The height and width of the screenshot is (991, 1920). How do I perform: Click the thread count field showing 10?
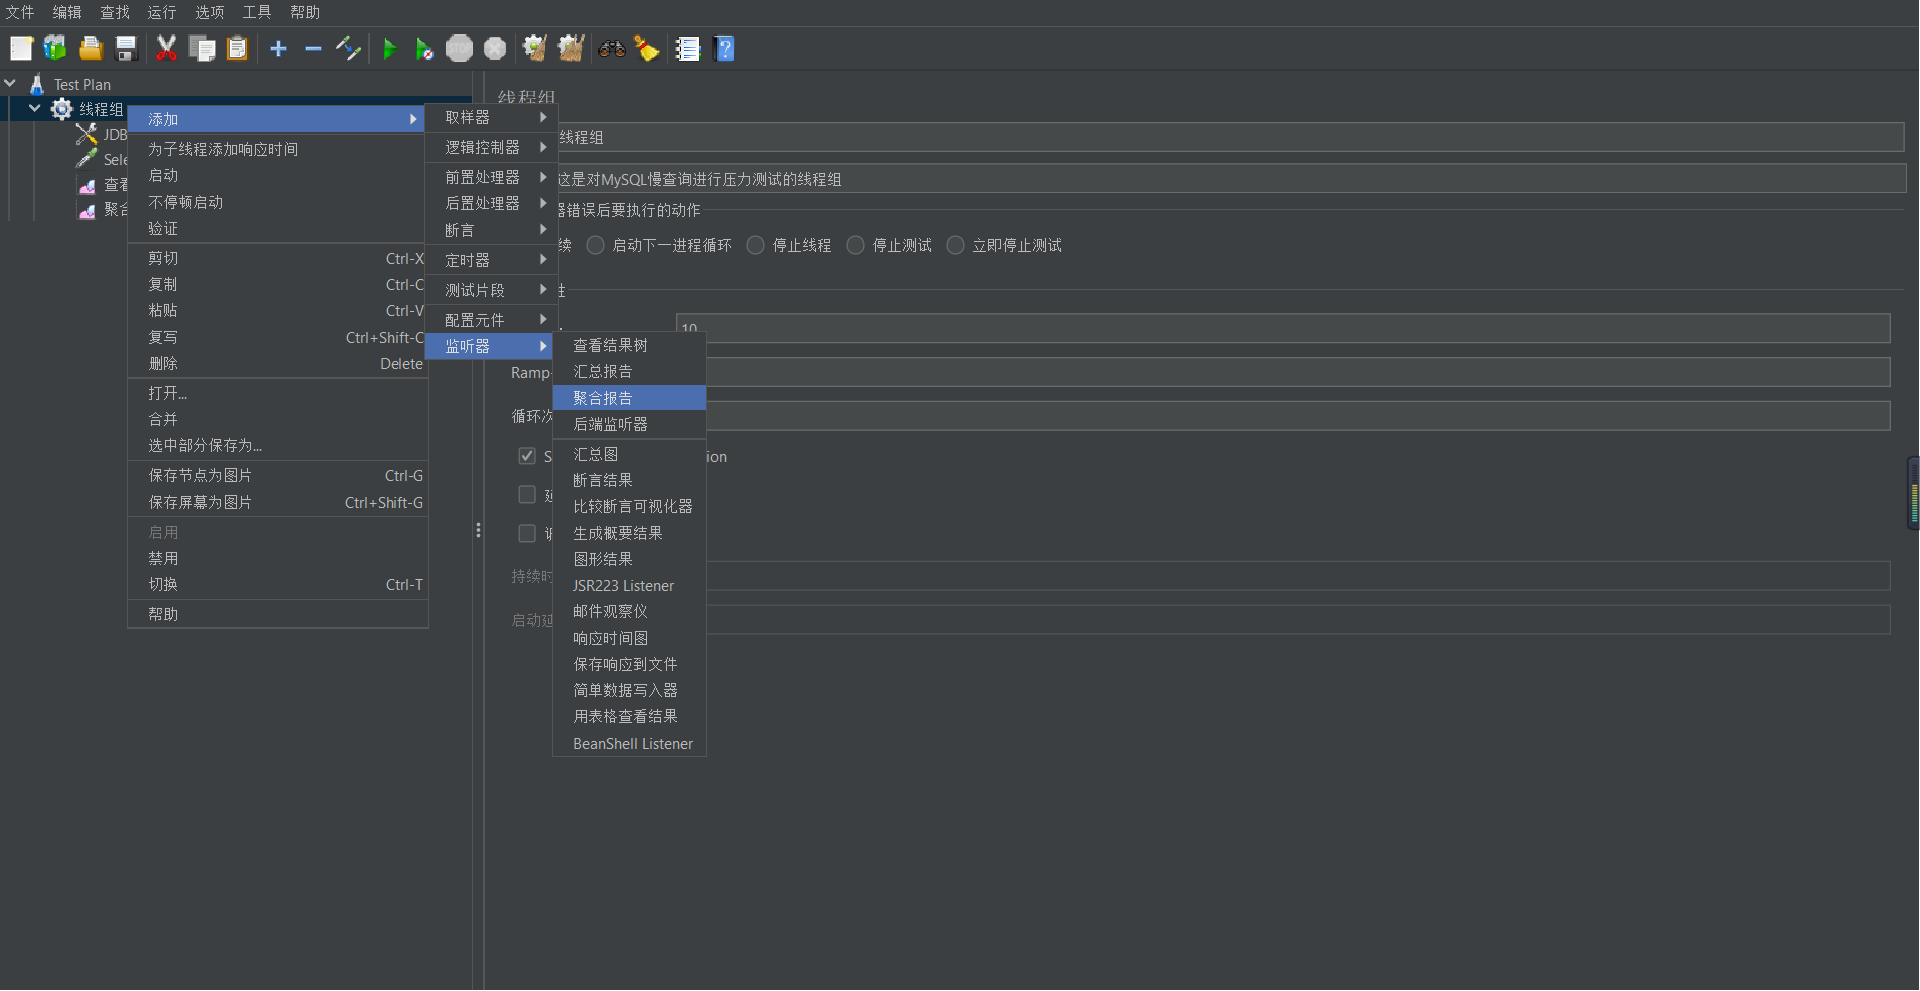(1283, 328)
